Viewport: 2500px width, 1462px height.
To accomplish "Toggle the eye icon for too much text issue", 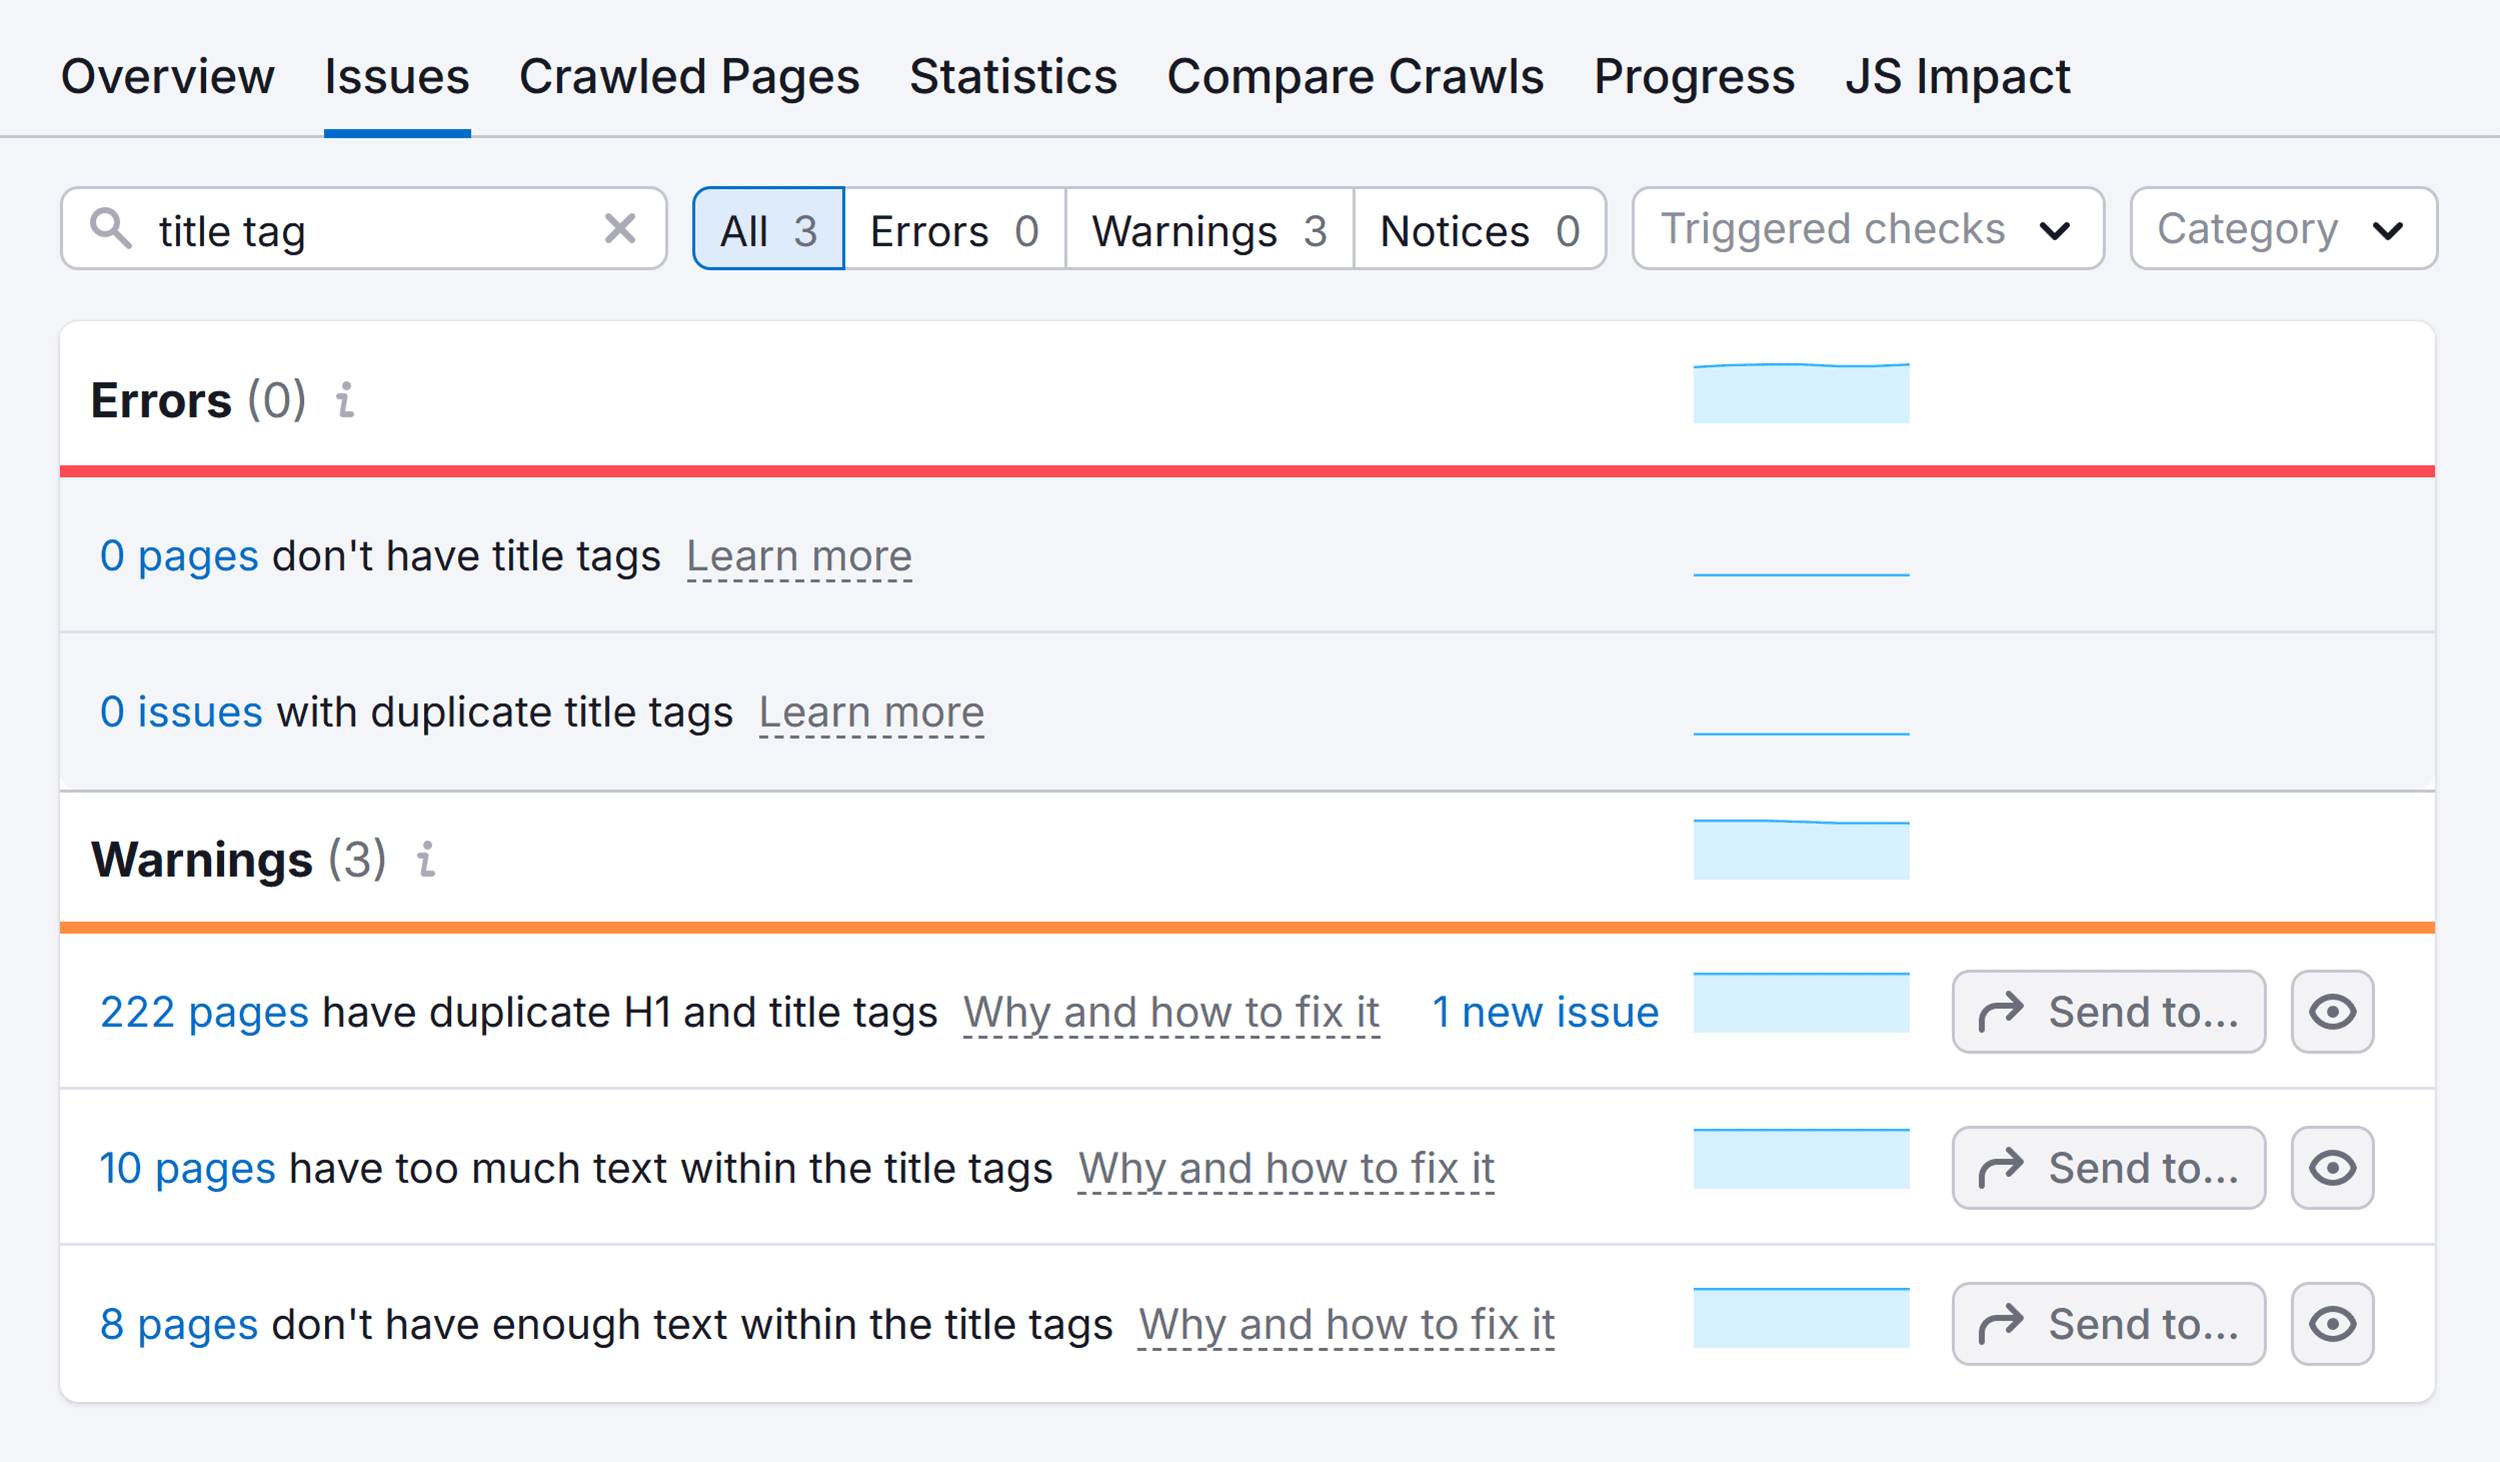I will point(2332,1167).
